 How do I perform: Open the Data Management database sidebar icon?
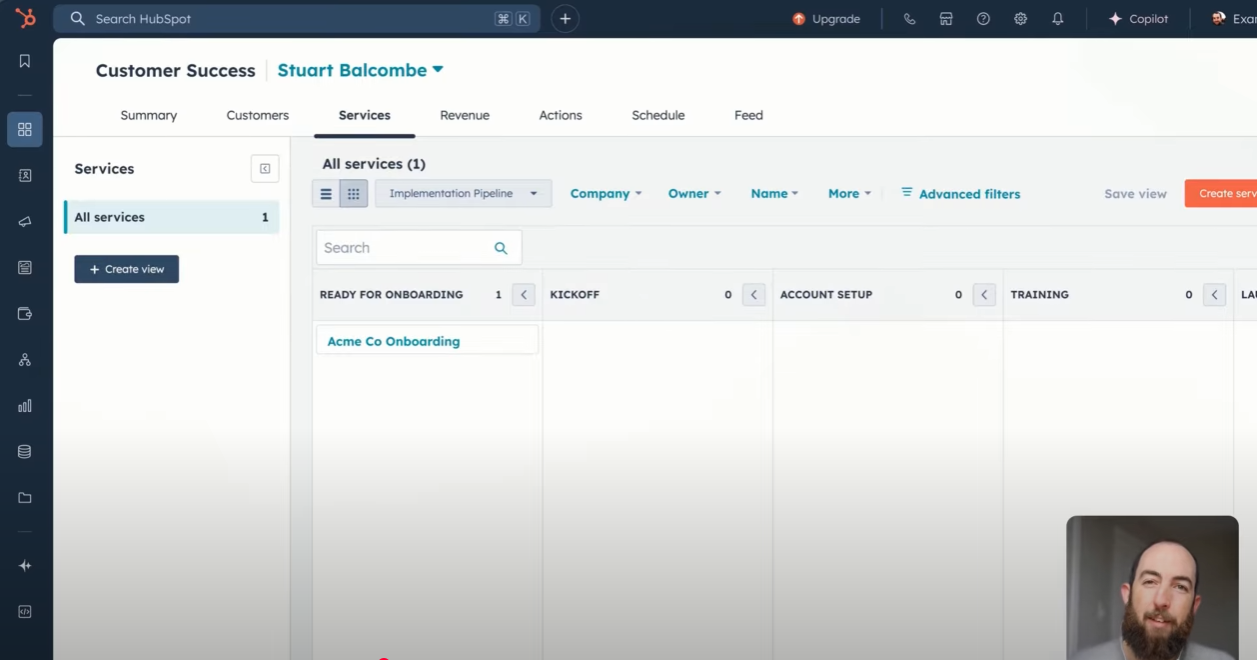tap(25, 452)
